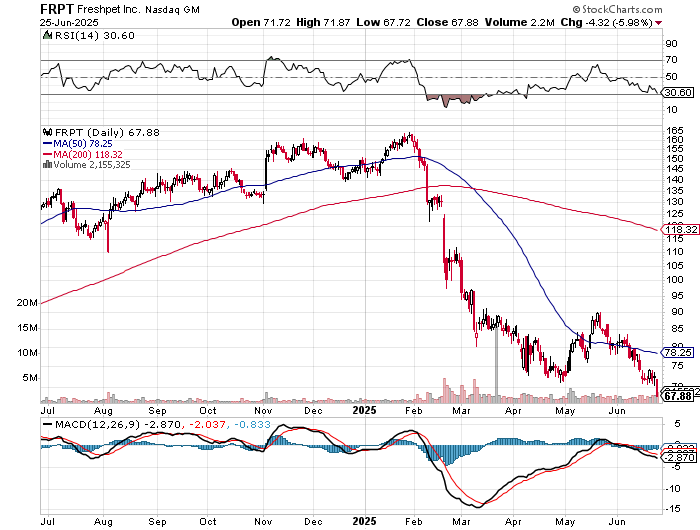Screen dimensions: 700x530
Task: Click 'Mar' under the price chart
Action: tap(461, 411)
